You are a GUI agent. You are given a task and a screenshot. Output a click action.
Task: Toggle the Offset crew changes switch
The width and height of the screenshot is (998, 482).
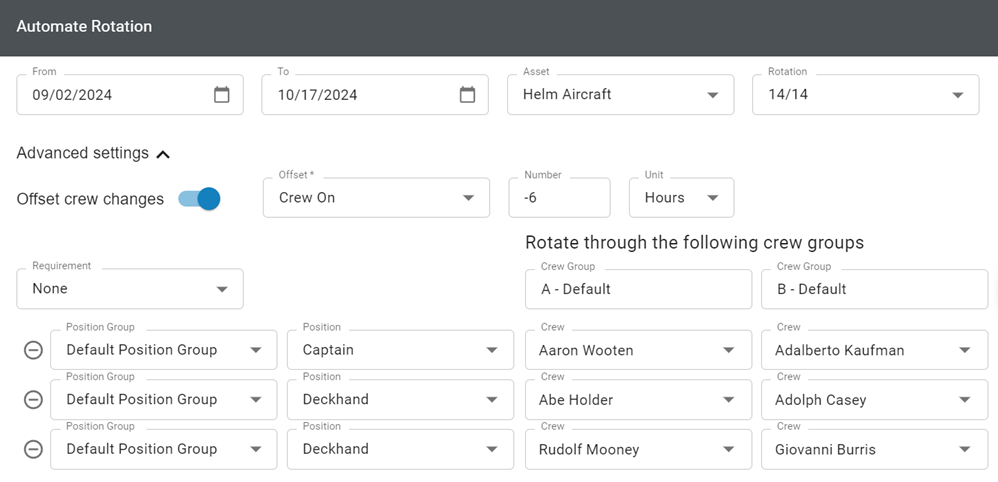click(x=199, y=199)
